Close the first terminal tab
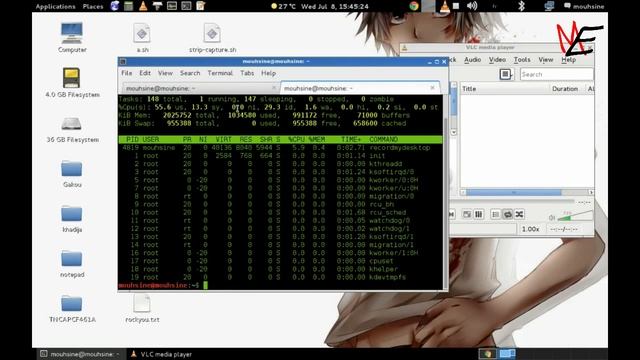Viewport: 640px width, 360px height. click(274, 88)
